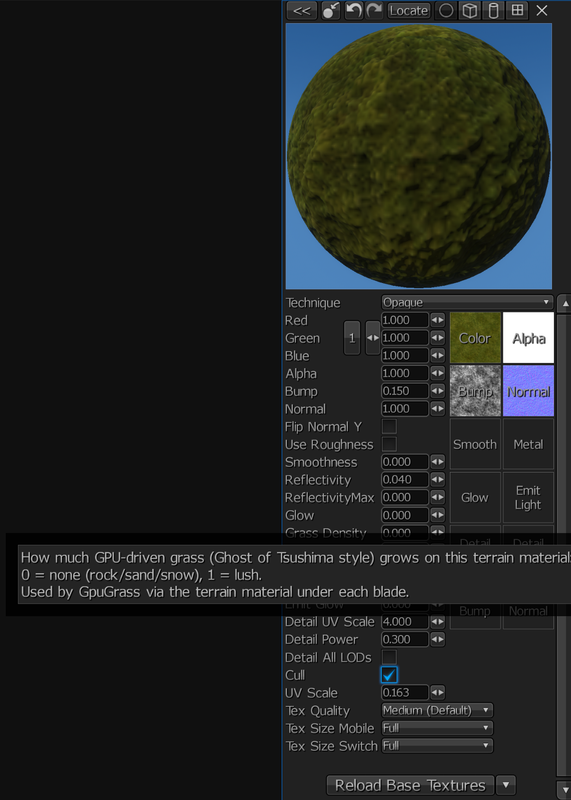Screen dimensions: 571x800
Task: Switch preview to cube shape
Action: tap(470, 11)
